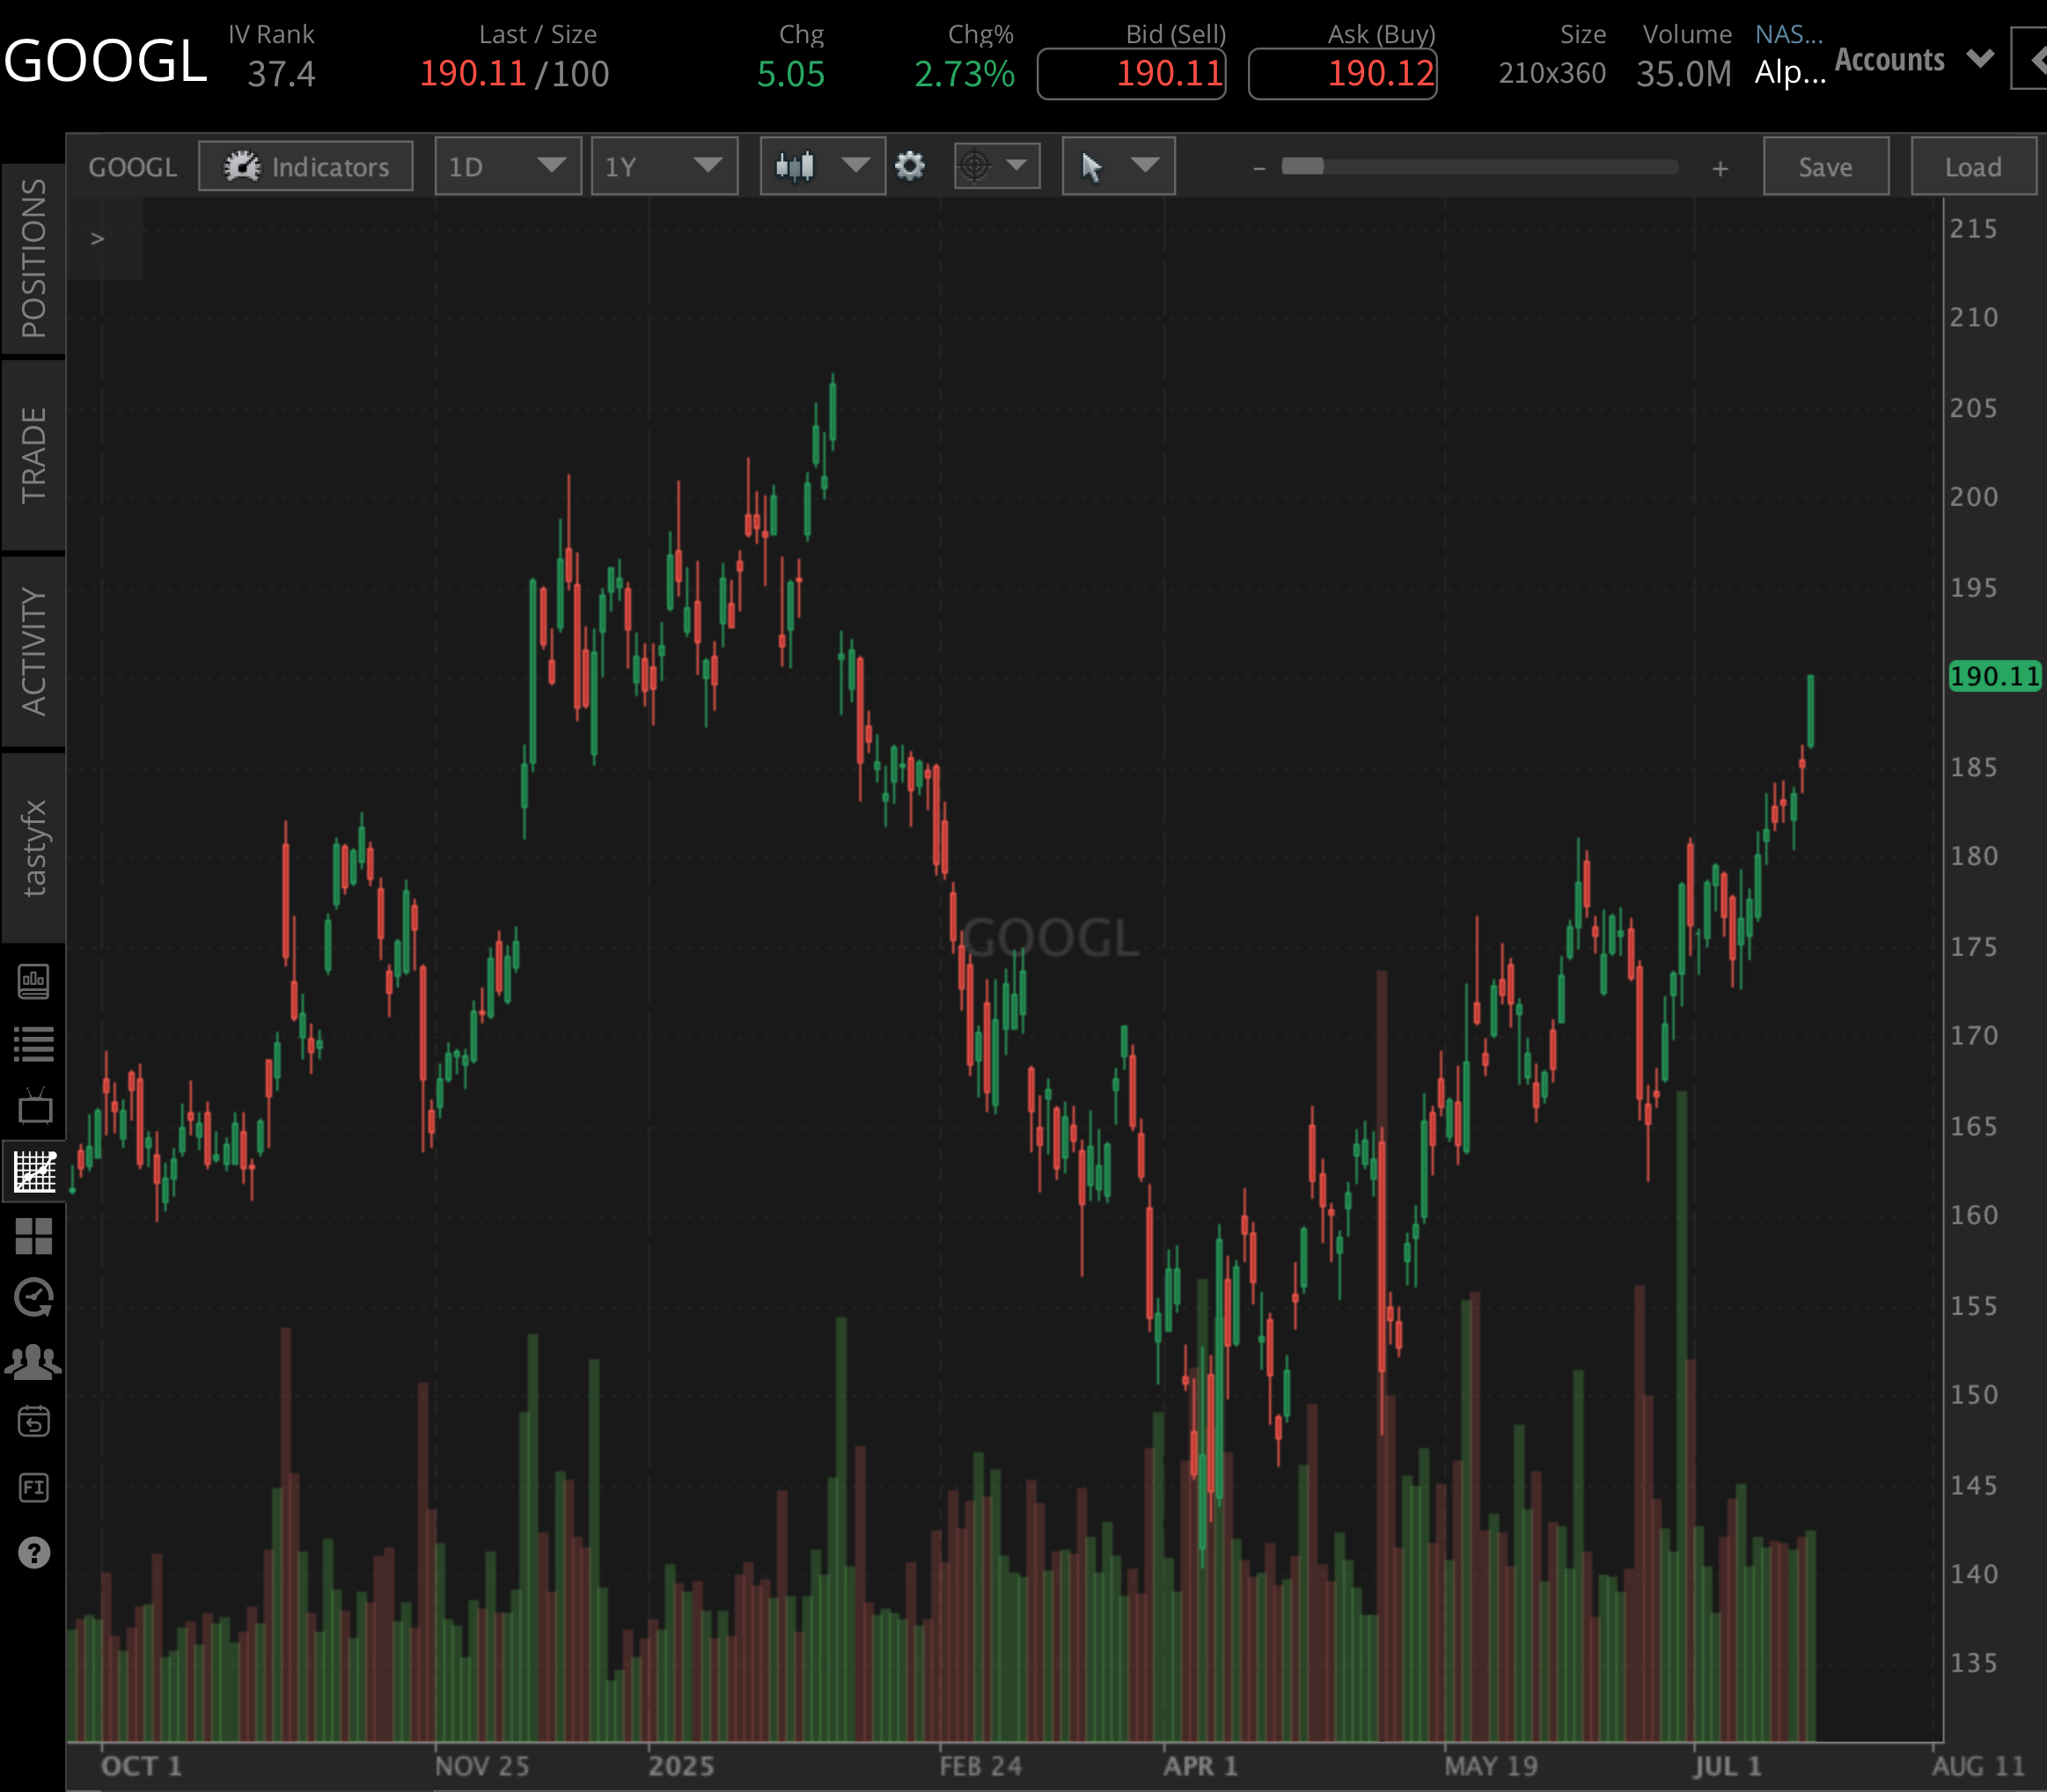Open the candle chart type dropdown
The height and width of the screenshot is (1792, 2047).
[x=820, y=166]
